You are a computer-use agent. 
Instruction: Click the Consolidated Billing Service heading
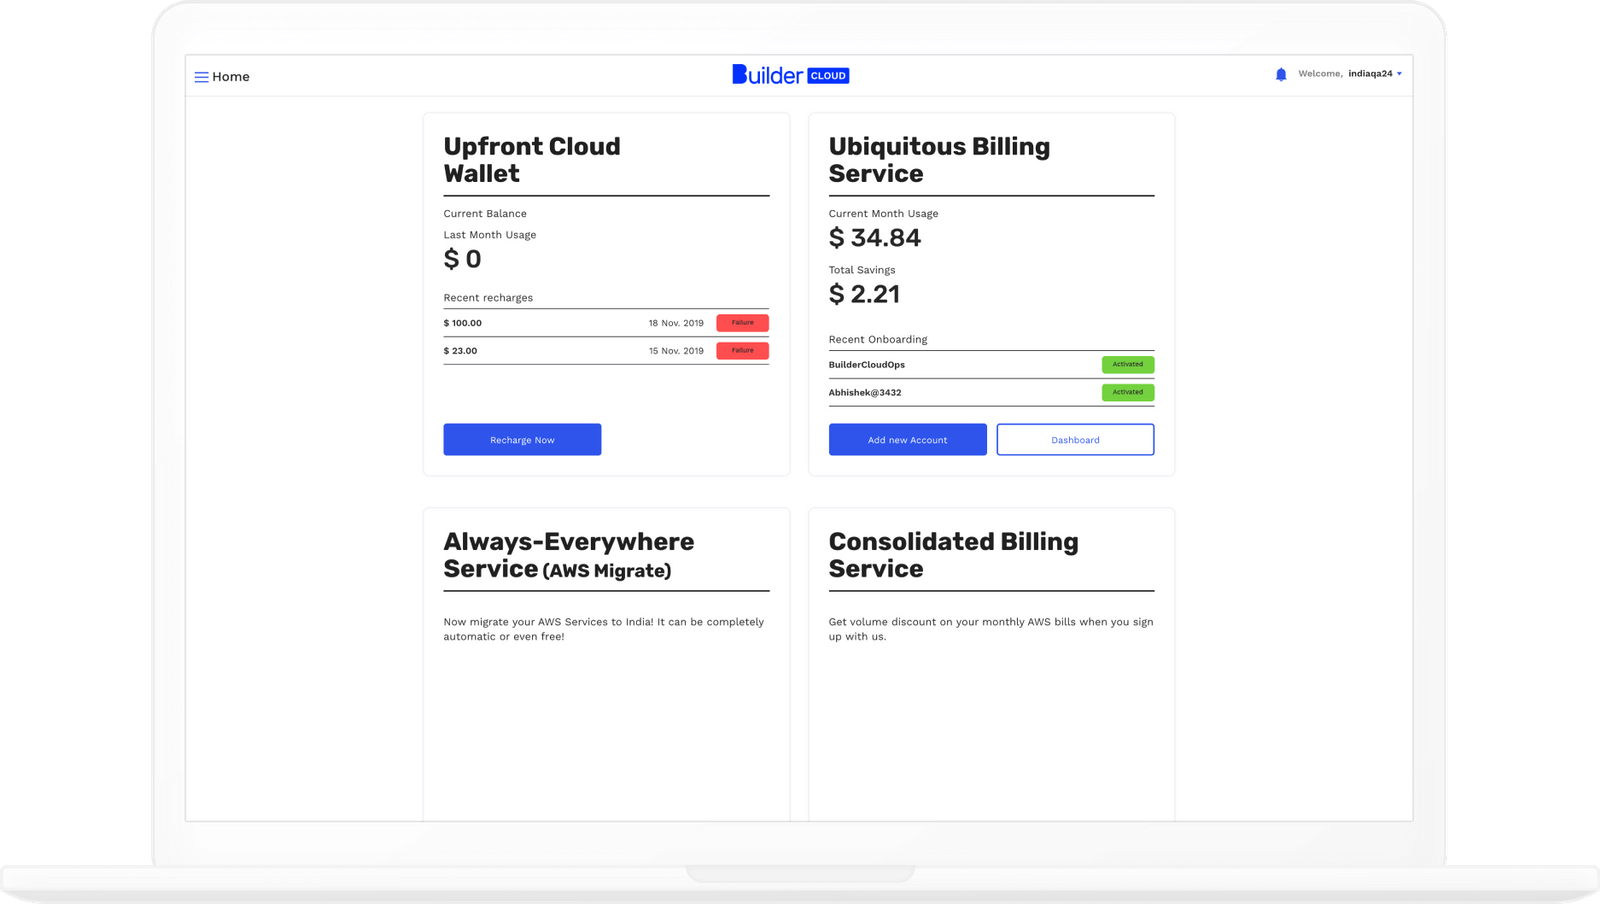954,555
